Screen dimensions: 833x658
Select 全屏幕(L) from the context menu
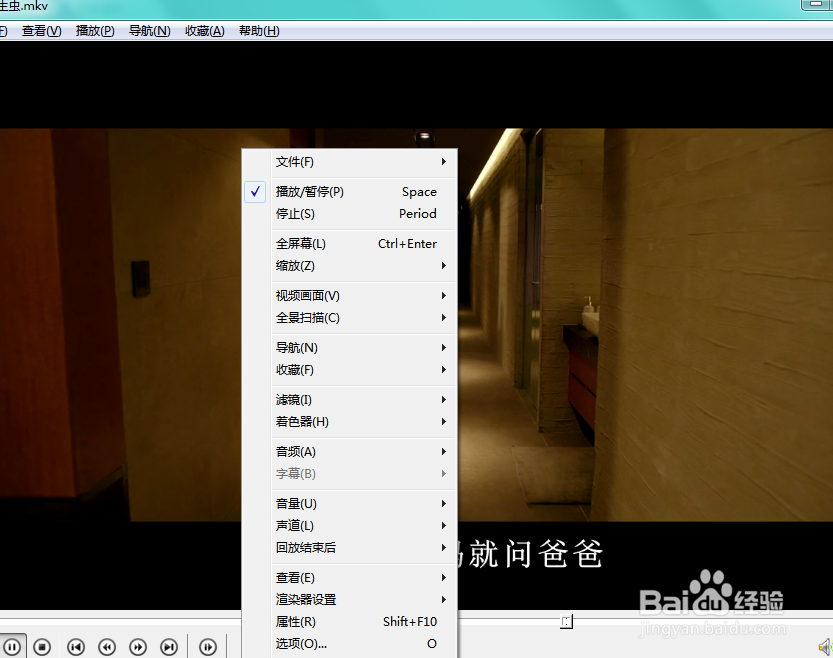click(351, 244)
